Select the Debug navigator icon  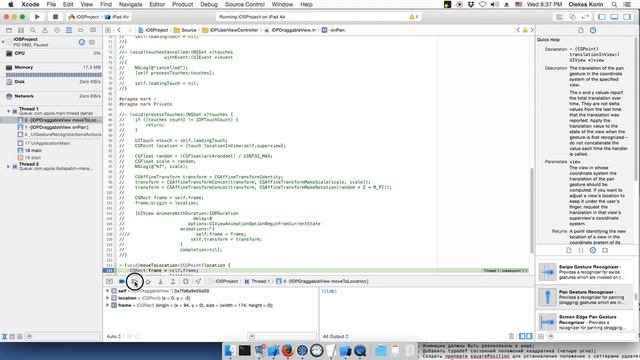[69, 30]
